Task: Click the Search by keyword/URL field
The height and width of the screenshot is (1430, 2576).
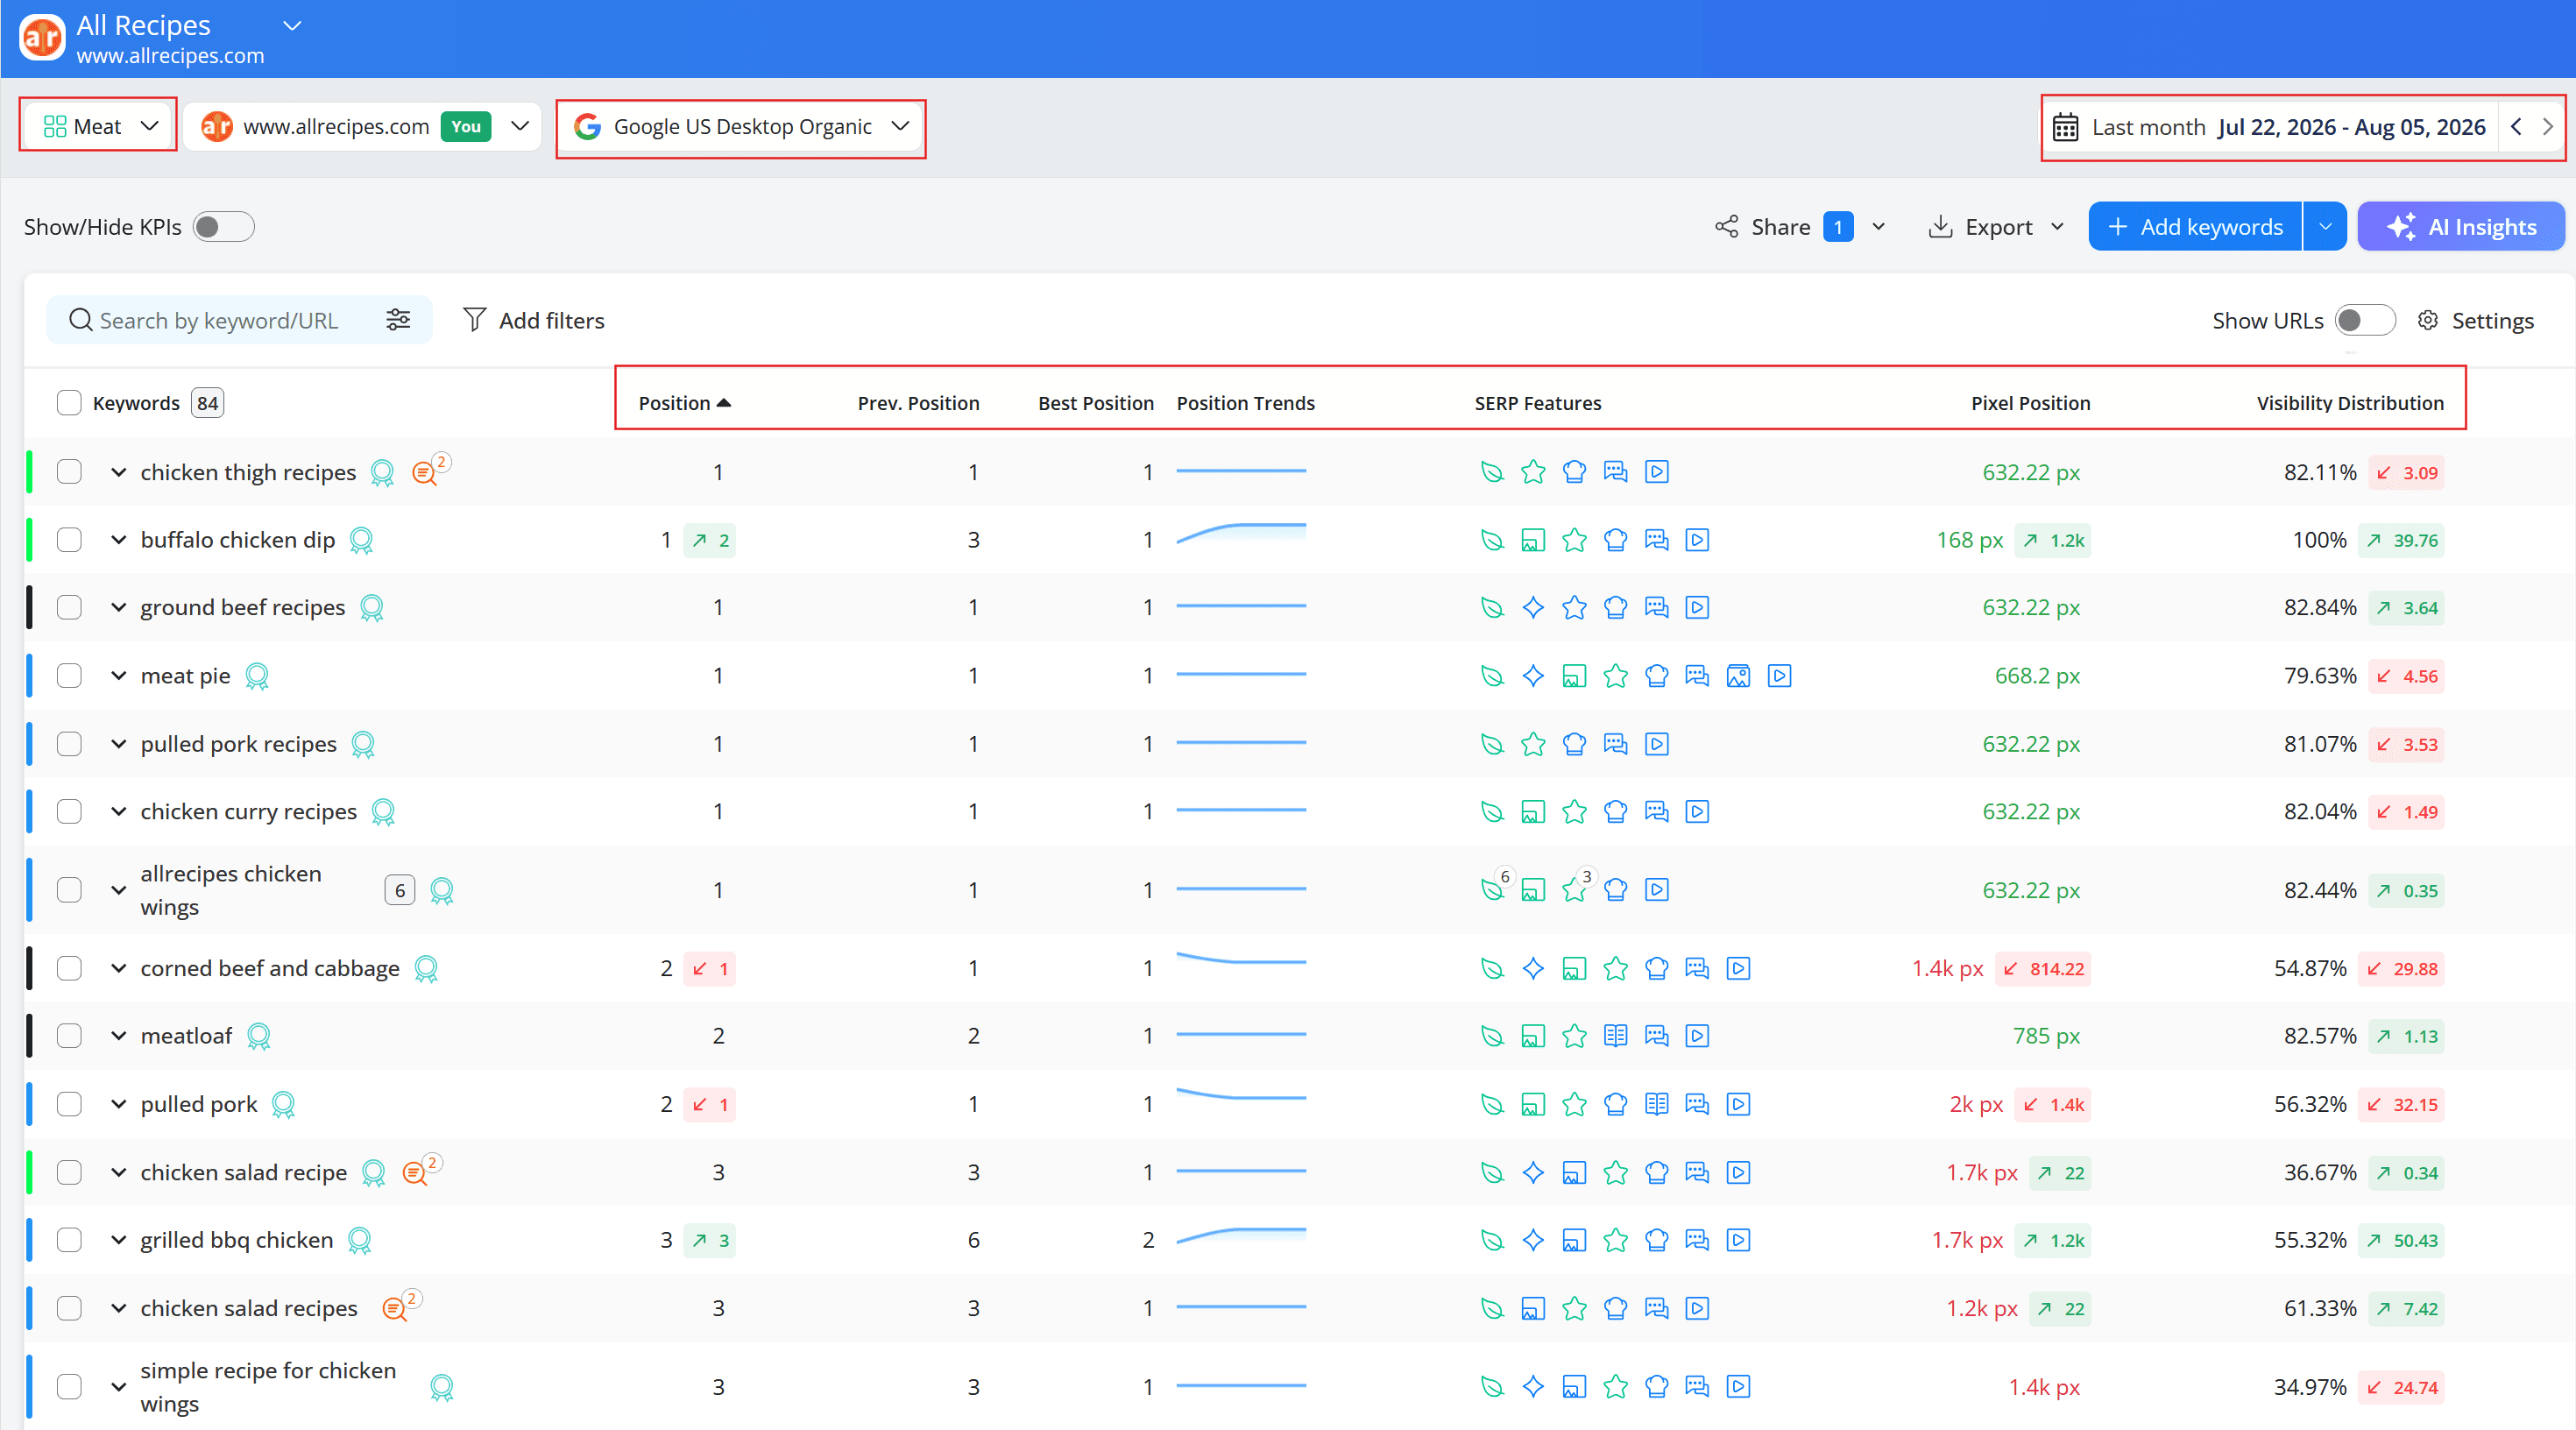Action: pyautogui.click(x=220, y=320)
